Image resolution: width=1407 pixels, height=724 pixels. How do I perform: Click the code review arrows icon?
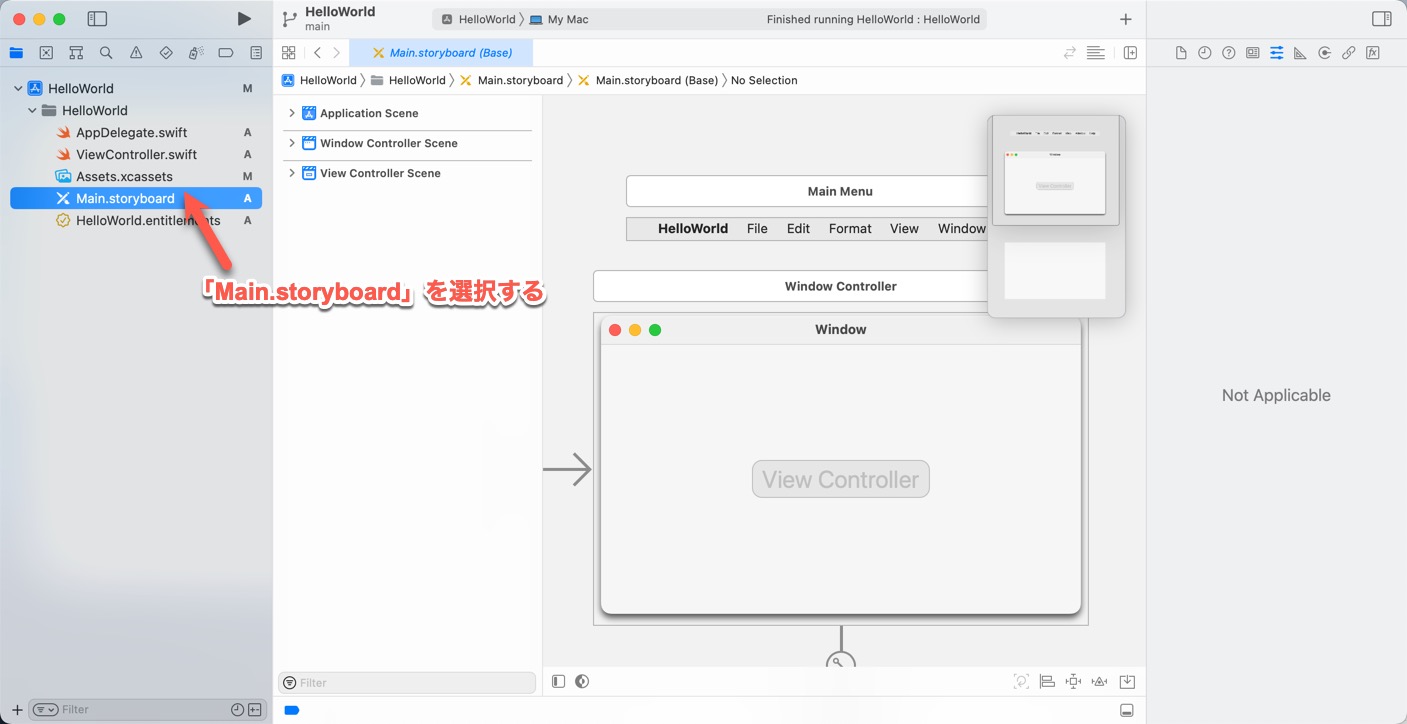1070,53
